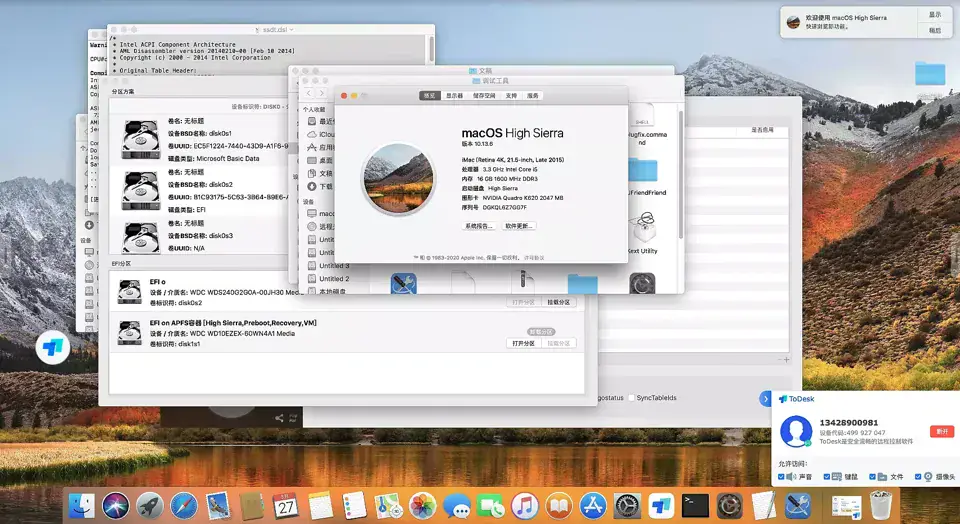Screen dimensions: 960x524
Task: Open iBooks from the Dock
Action: click(x=559, y=506)
